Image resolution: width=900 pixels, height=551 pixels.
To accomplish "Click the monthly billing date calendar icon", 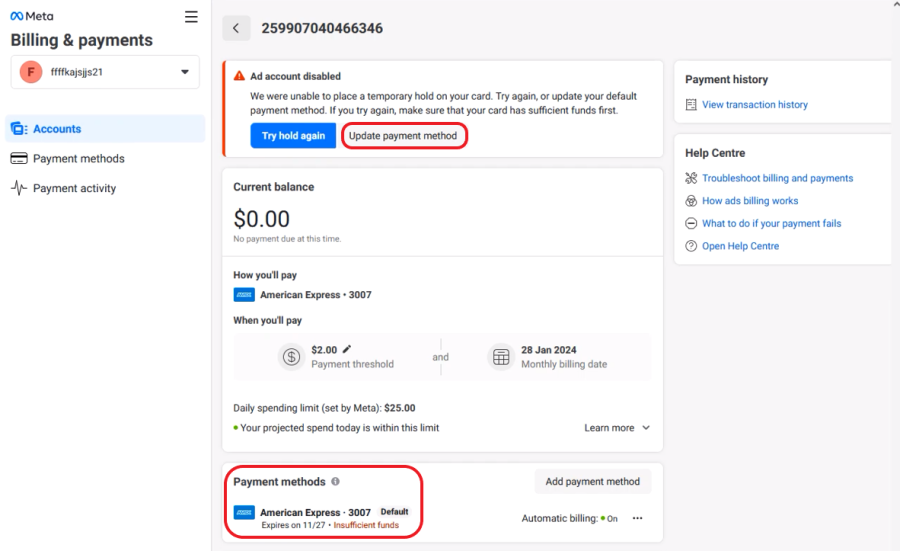I will [501, 357].
